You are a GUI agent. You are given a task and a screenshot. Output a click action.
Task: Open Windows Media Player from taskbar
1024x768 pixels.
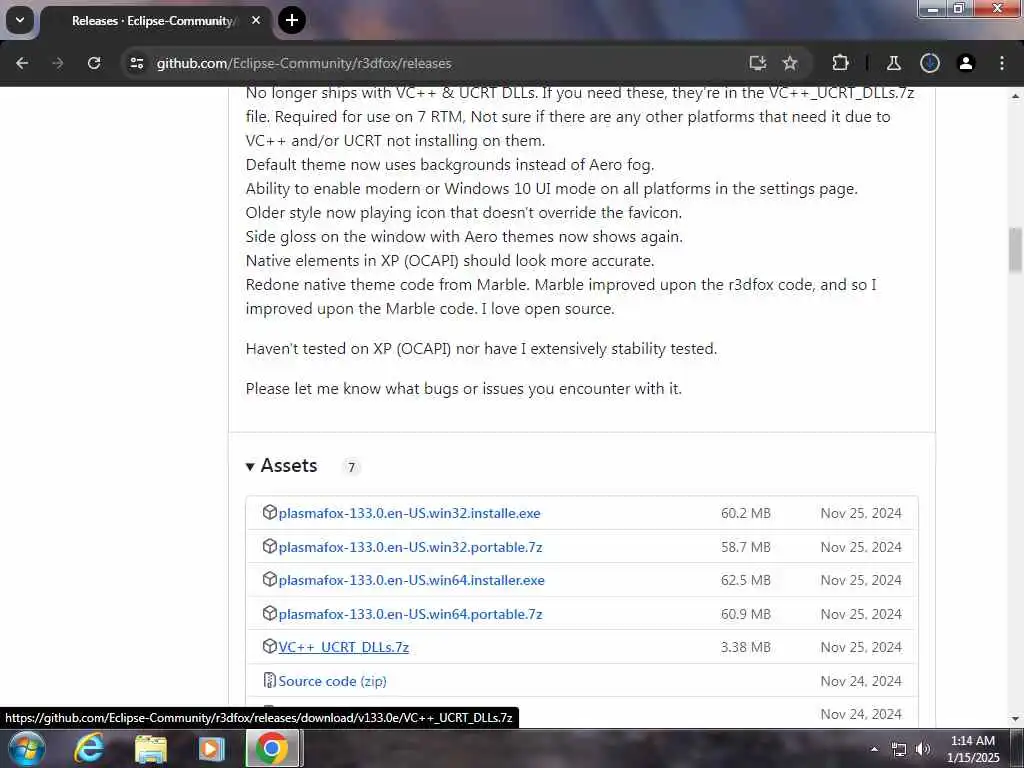211,749
